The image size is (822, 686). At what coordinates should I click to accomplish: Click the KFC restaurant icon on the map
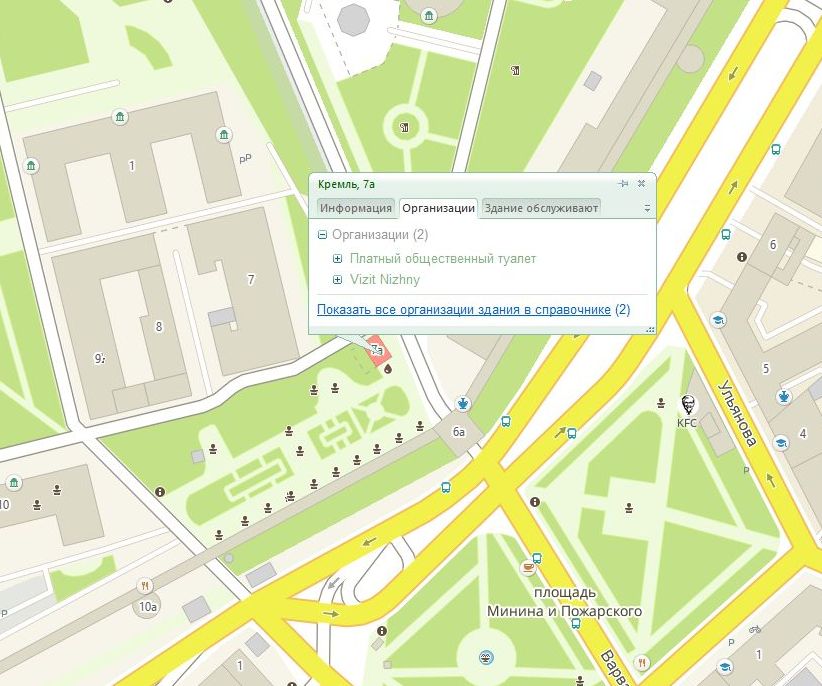688,405
